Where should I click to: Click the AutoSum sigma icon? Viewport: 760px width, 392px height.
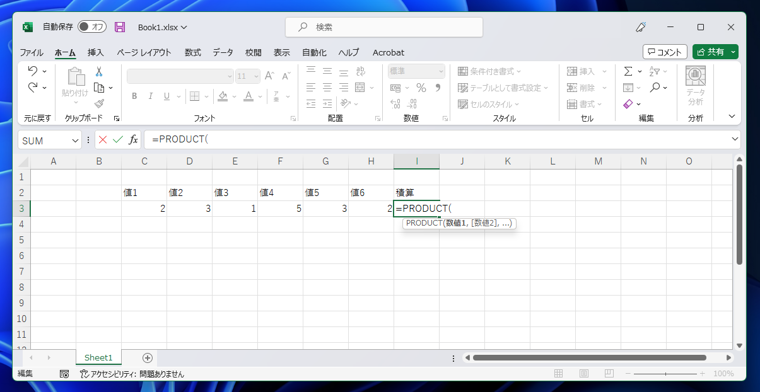click(628, 72)
